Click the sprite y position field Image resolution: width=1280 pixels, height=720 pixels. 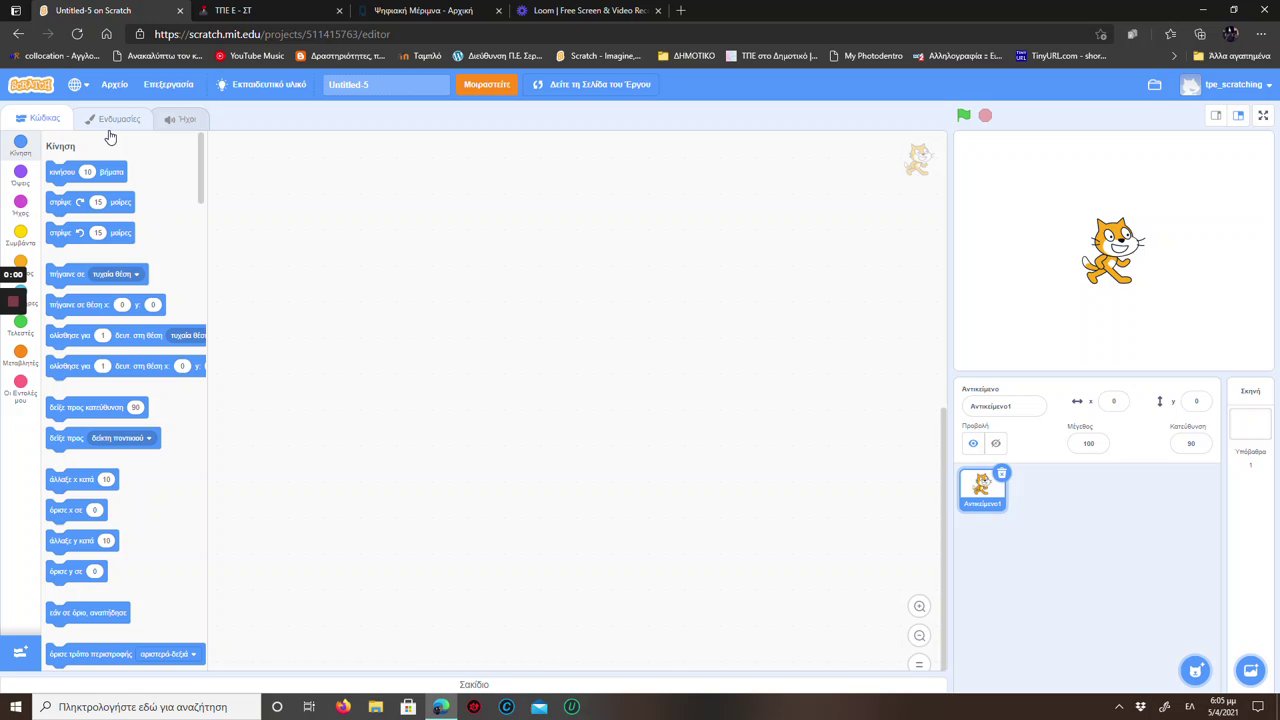pyautogui.click(x=1196, y=401)
